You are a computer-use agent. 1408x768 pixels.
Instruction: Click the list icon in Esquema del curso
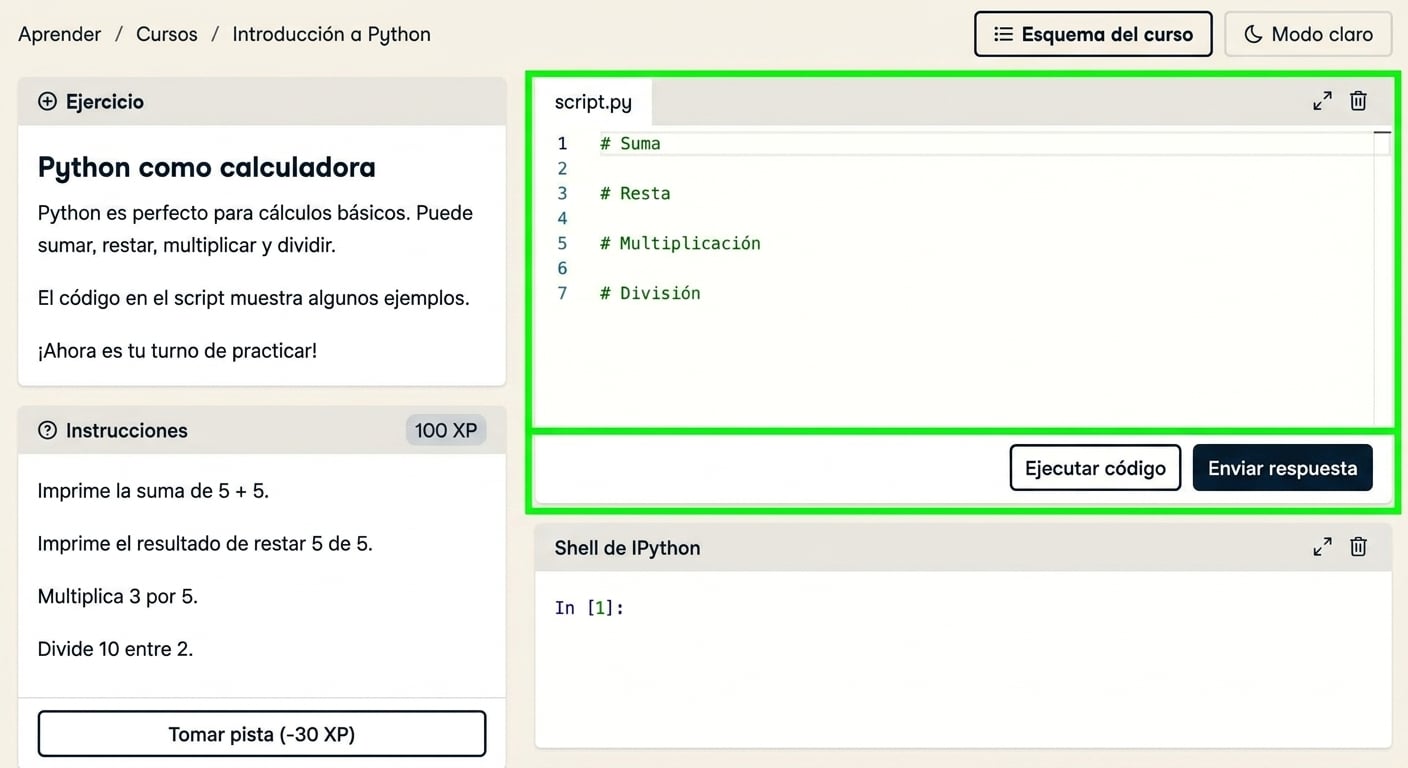click(1003, 34)
